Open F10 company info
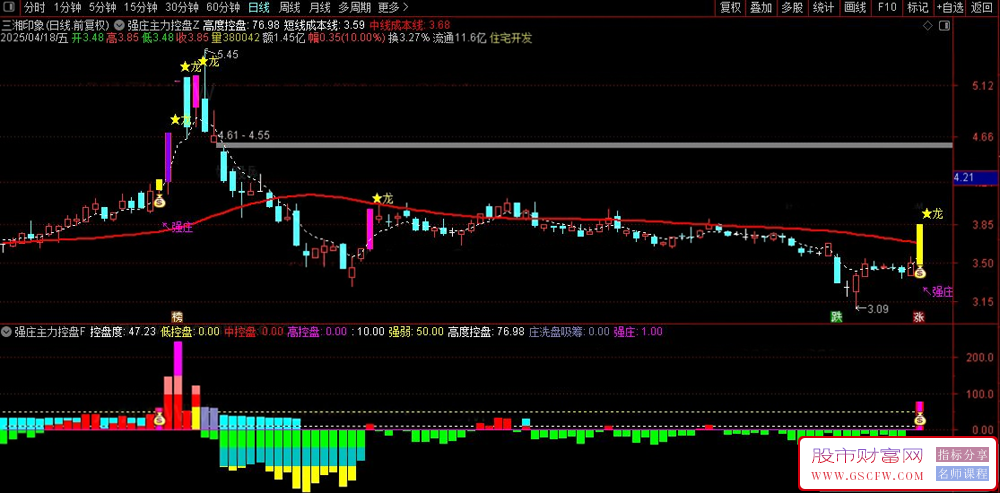1000x493 pixels. pos(886,8)
